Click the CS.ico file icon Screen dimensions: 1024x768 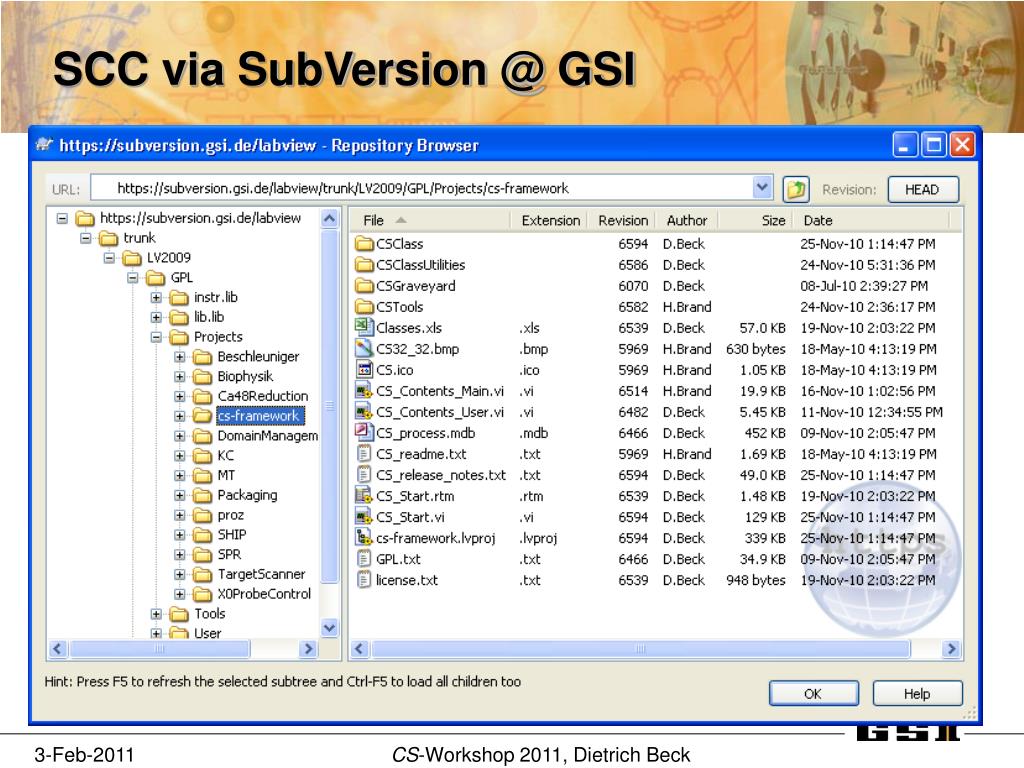[364, 369]
